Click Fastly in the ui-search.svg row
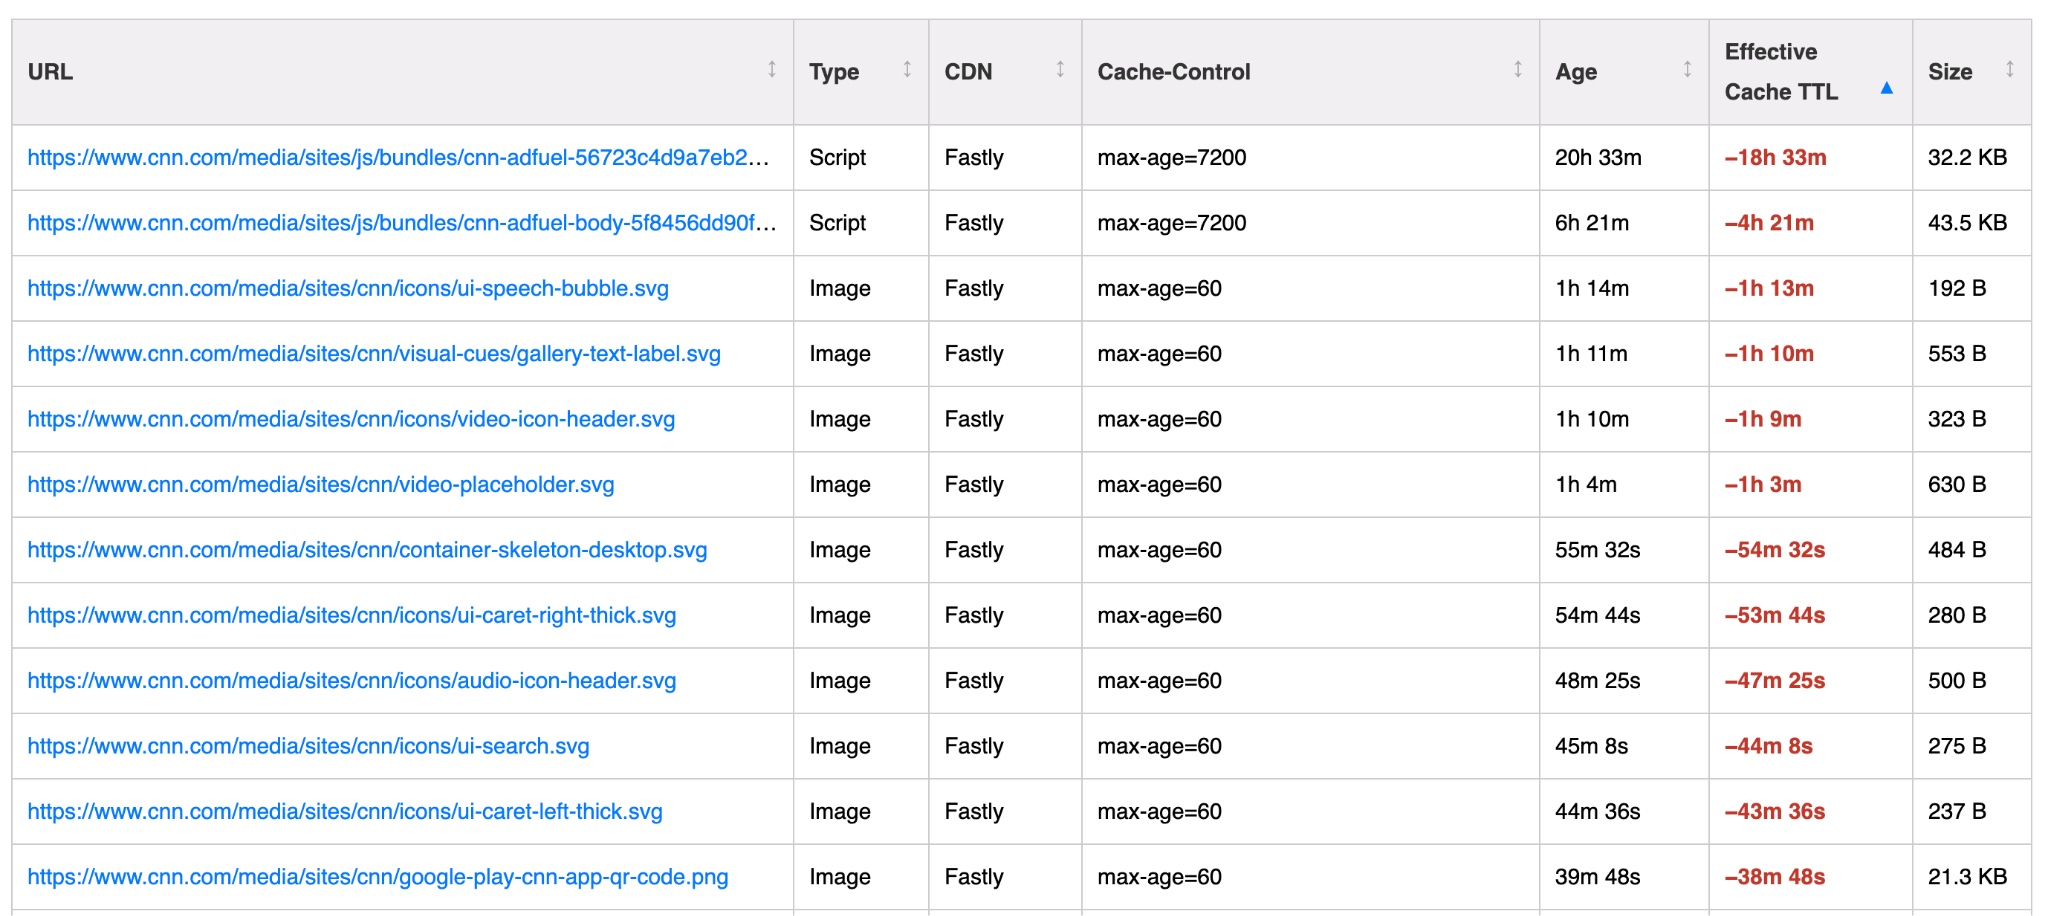The height and width of the screenshot is (916, 2048). (x=974, y=747)
